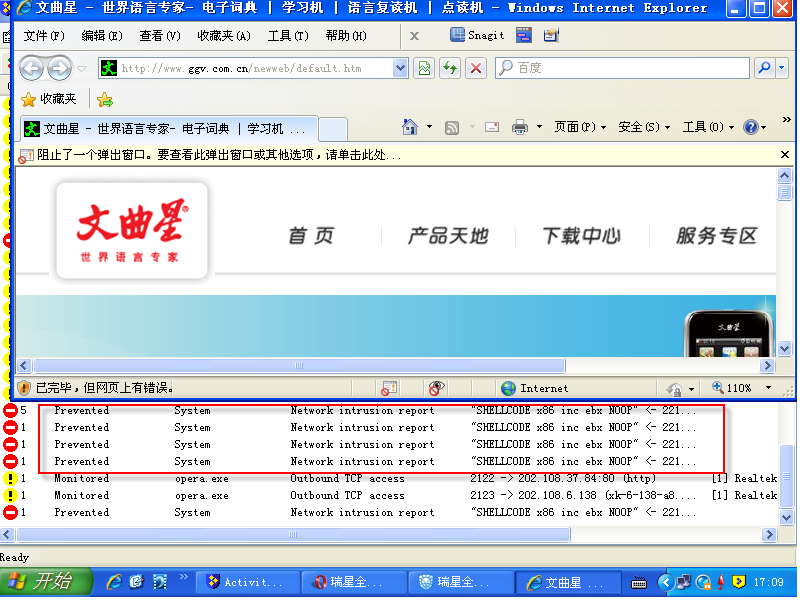Click the RSS feeds icon
800x600 pixels.
pos(452,127)
